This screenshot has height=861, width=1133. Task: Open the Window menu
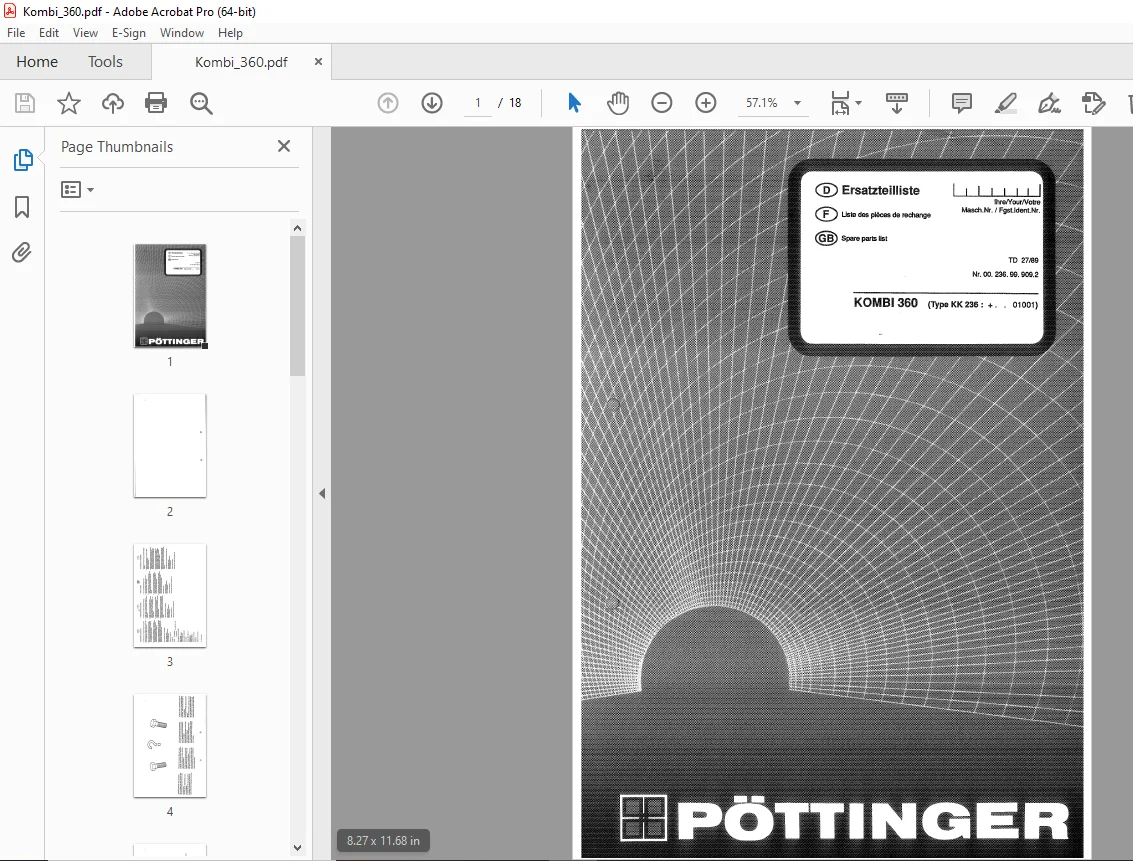coord(181,33)
